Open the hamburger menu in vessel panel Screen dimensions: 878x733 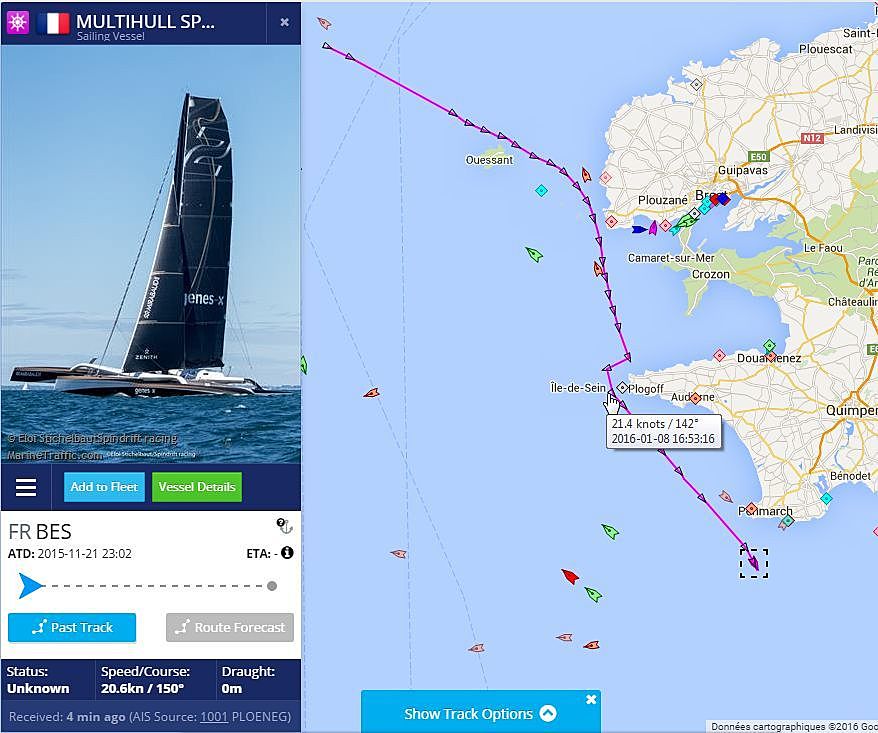coord(26,487)
